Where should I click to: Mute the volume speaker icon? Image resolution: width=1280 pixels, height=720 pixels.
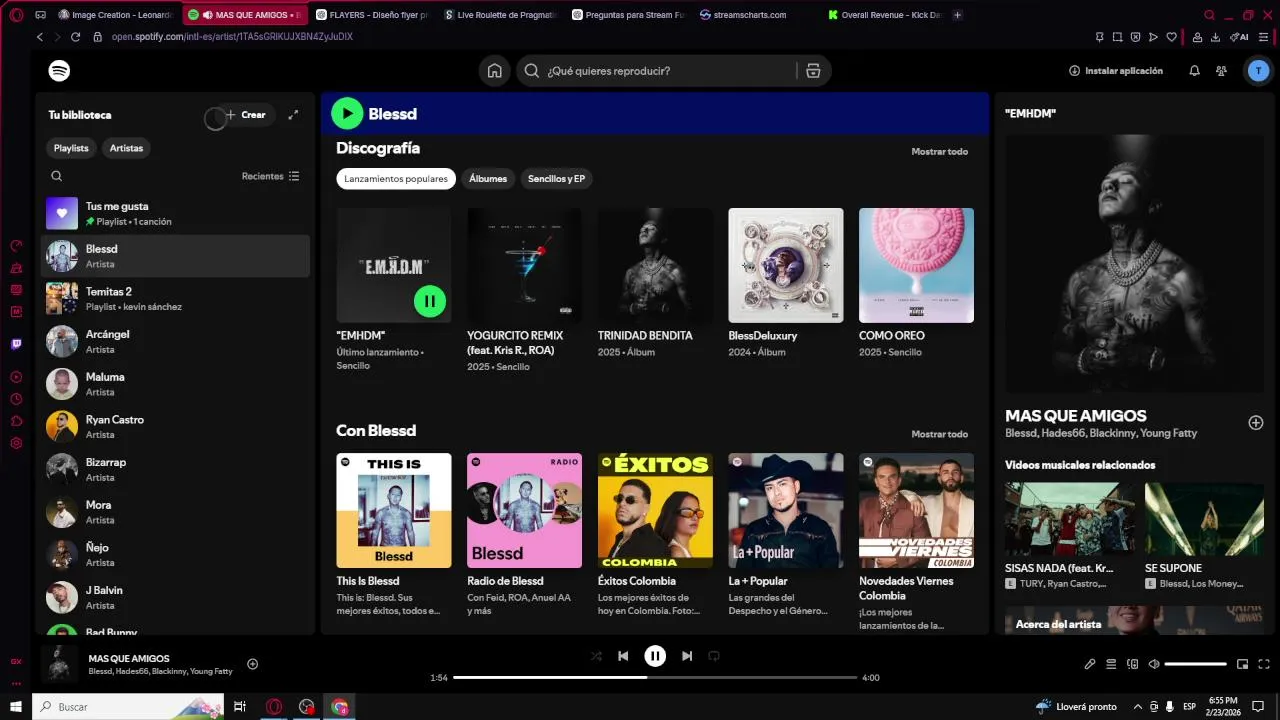[1154, 664]
